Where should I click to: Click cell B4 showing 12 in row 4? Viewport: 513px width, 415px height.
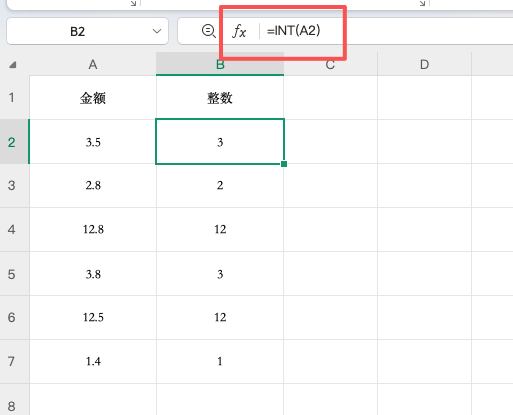point(220,229)
